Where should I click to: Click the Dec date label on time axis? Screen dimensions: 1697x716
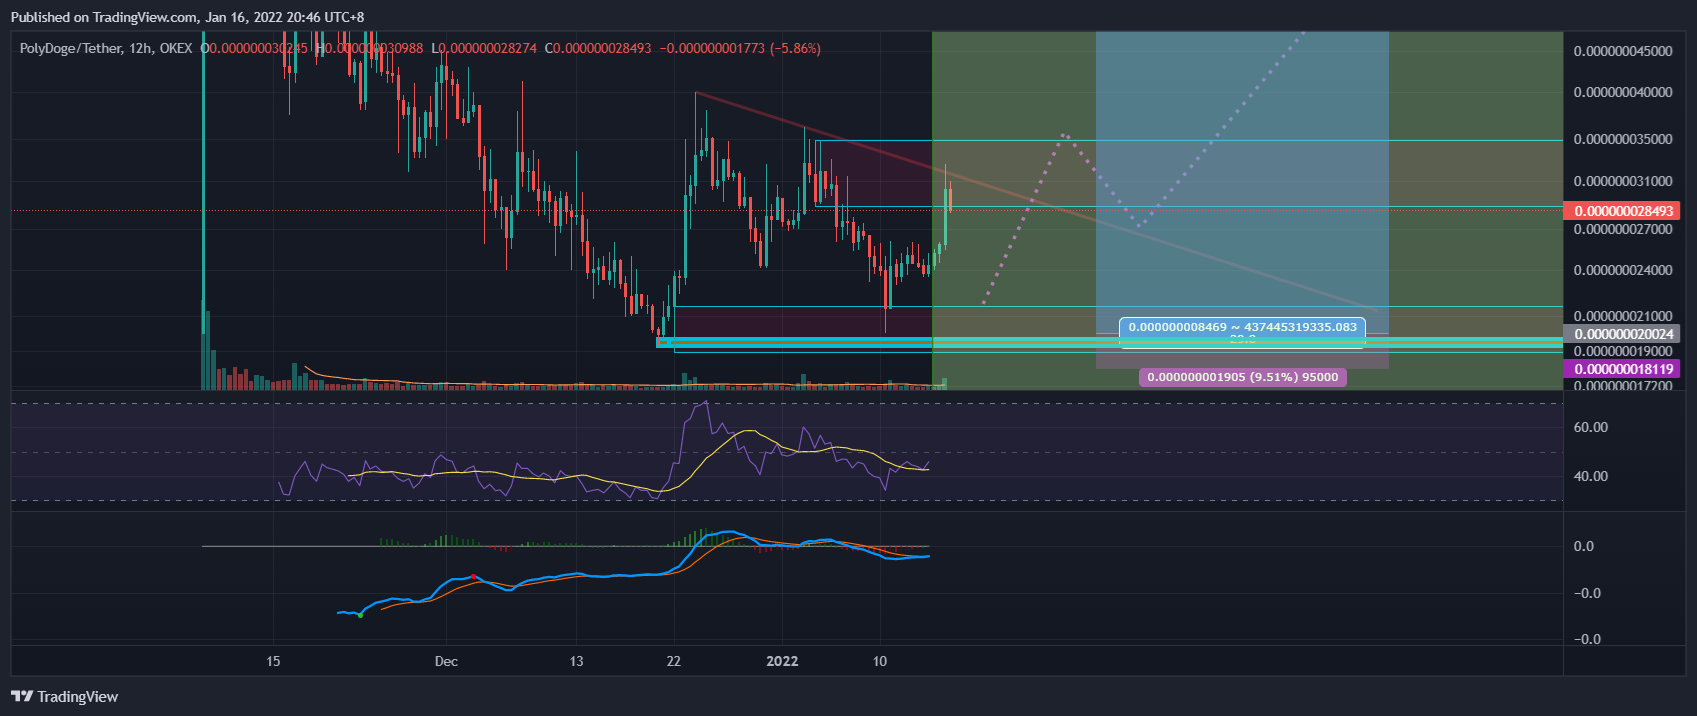[x=447, y=661]
